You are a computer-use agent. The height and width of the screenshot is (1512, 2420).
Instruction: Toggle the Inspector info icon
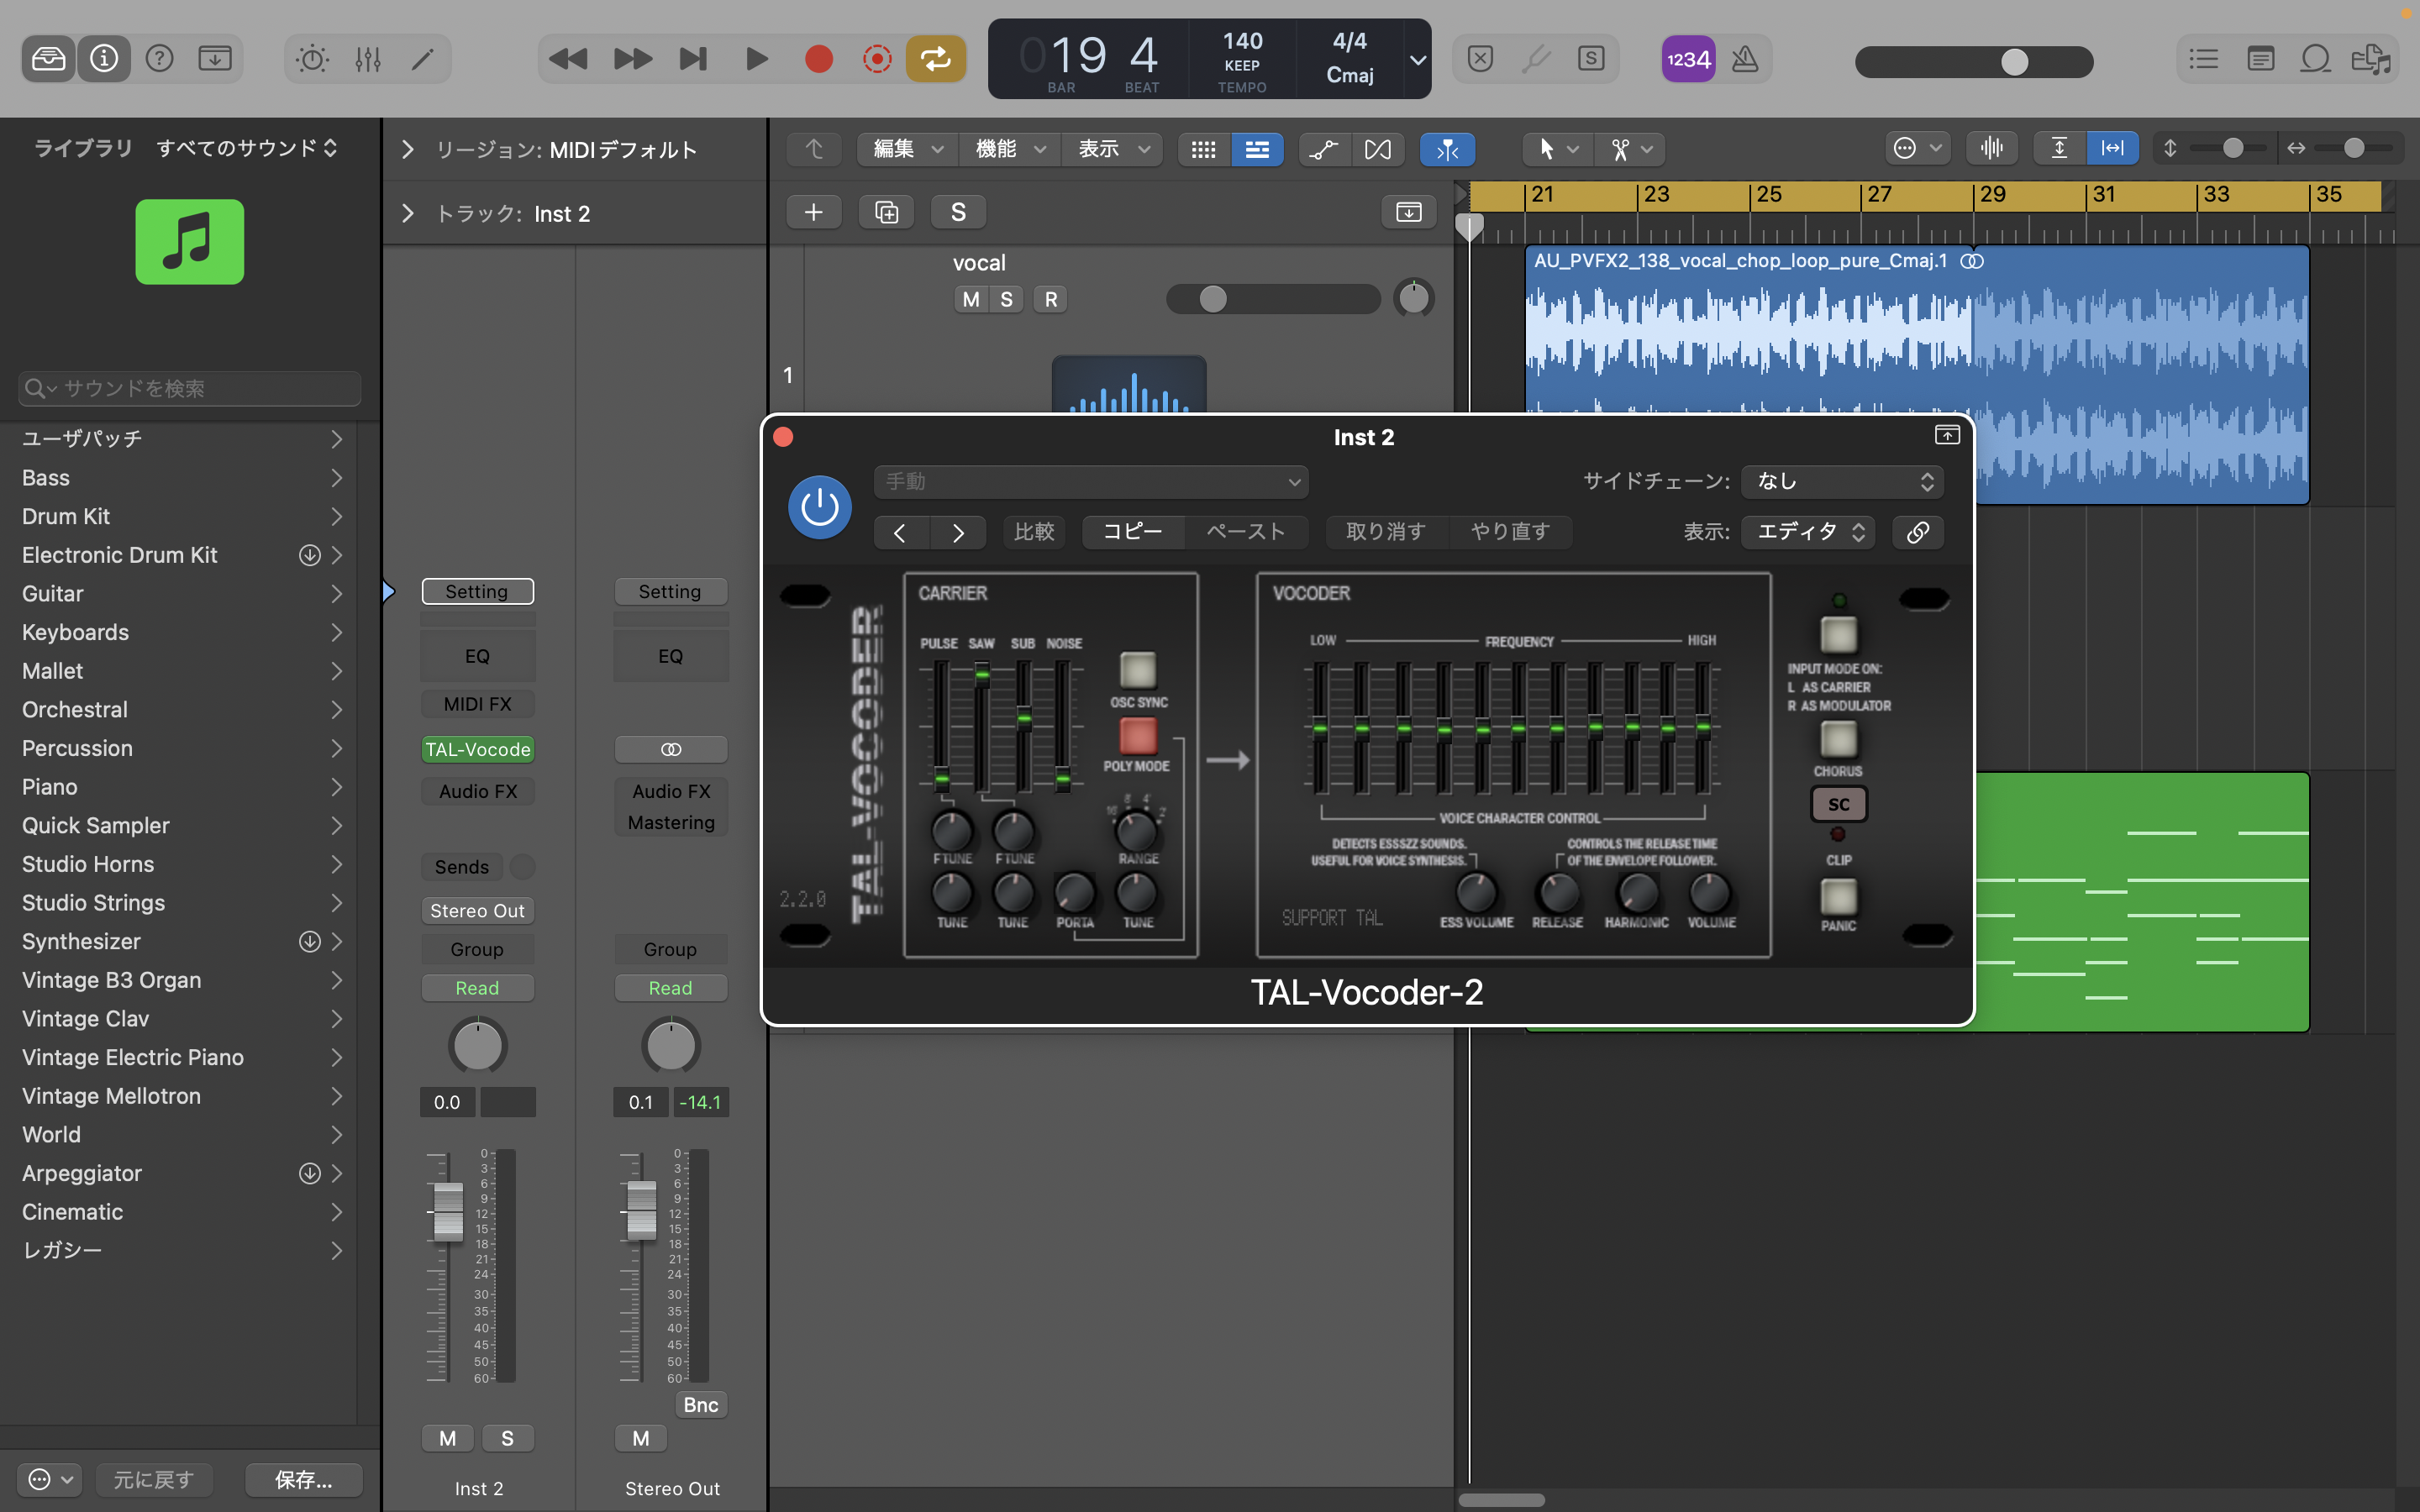pos(104,59)
